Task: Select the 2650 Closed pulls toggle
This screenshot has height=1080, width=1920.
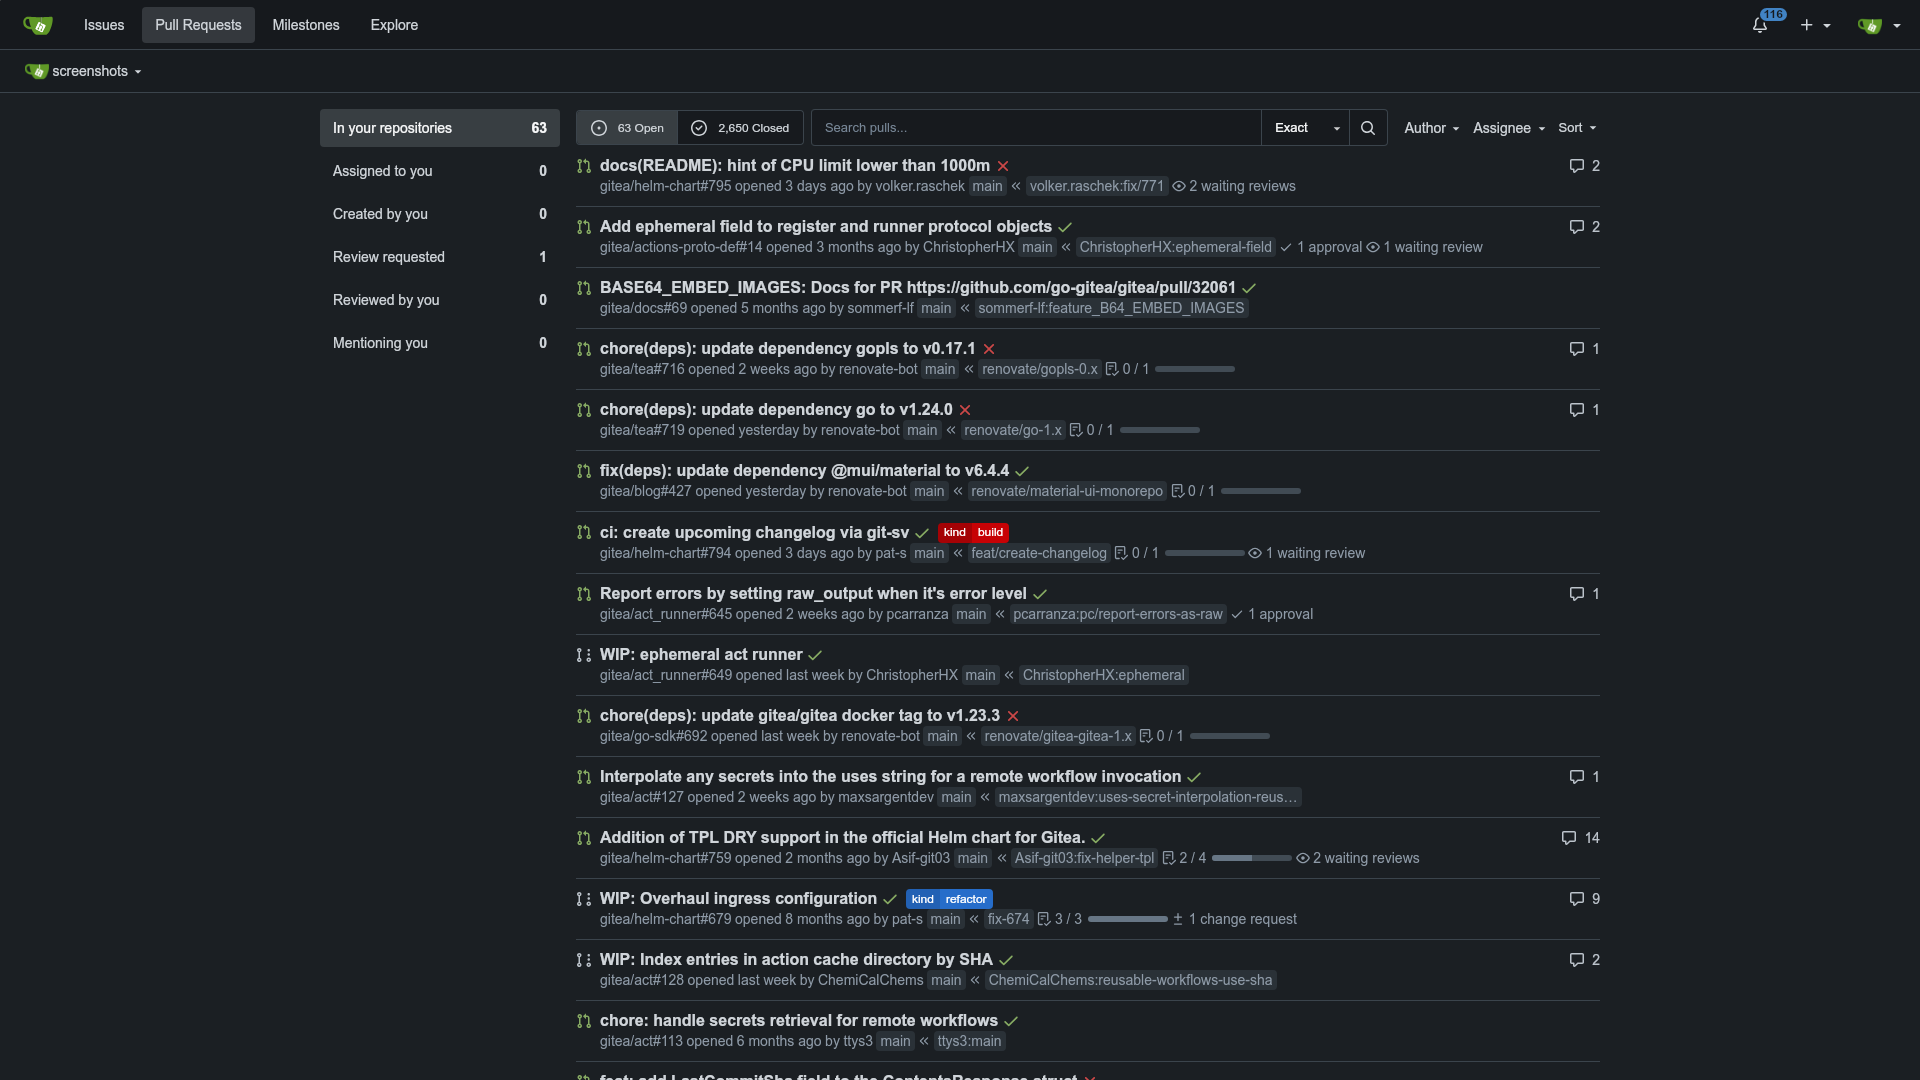Action: click(740, 129)
